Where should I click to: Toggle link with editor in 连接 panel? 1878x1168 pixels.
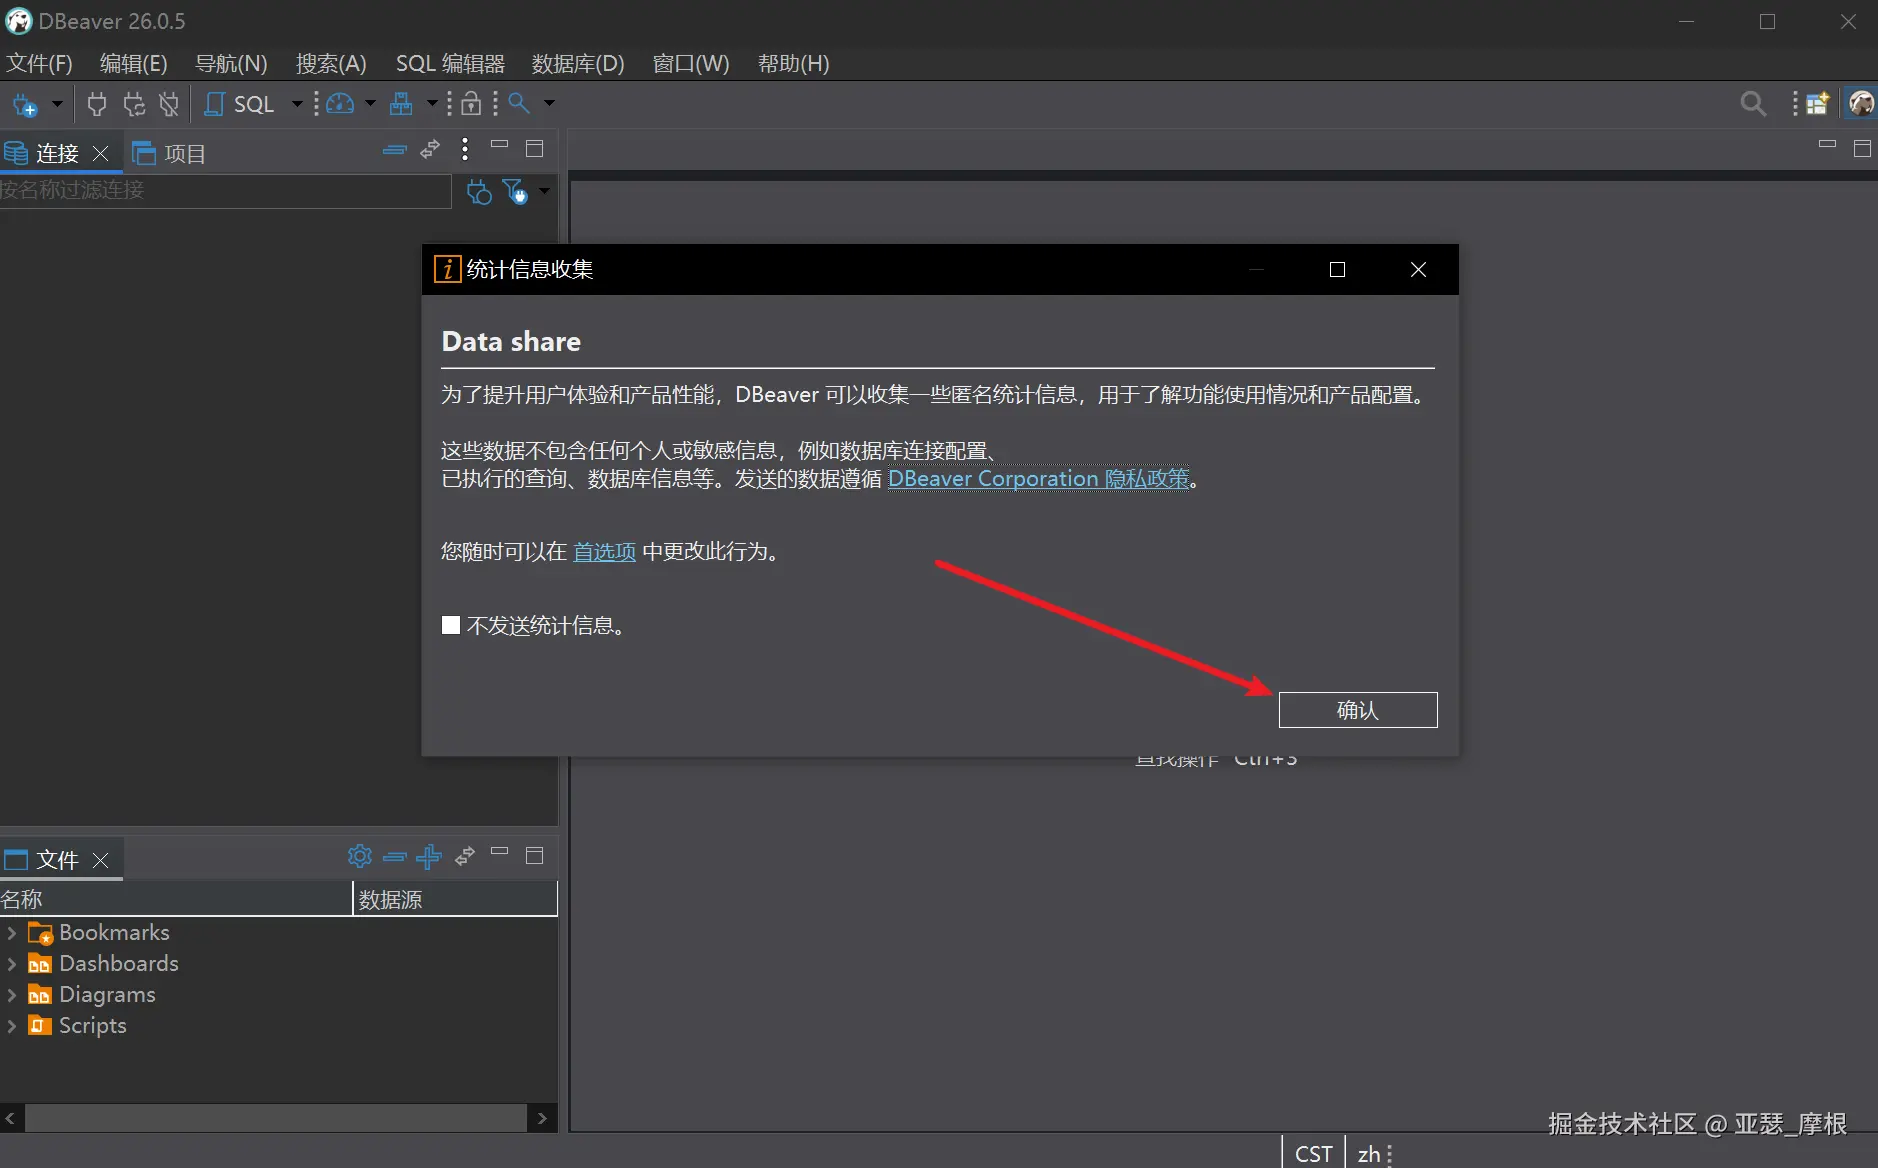tap(430, 150)
